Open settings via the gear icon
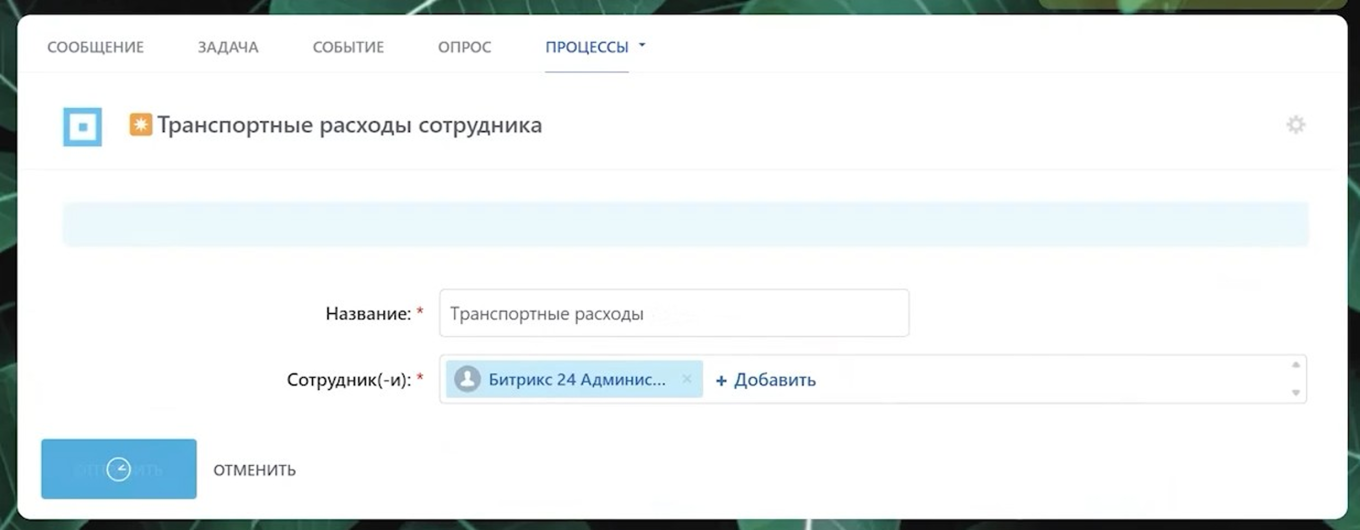Image resolution: width=1360 pixels, height=530 pixels. click(1295, 125)
